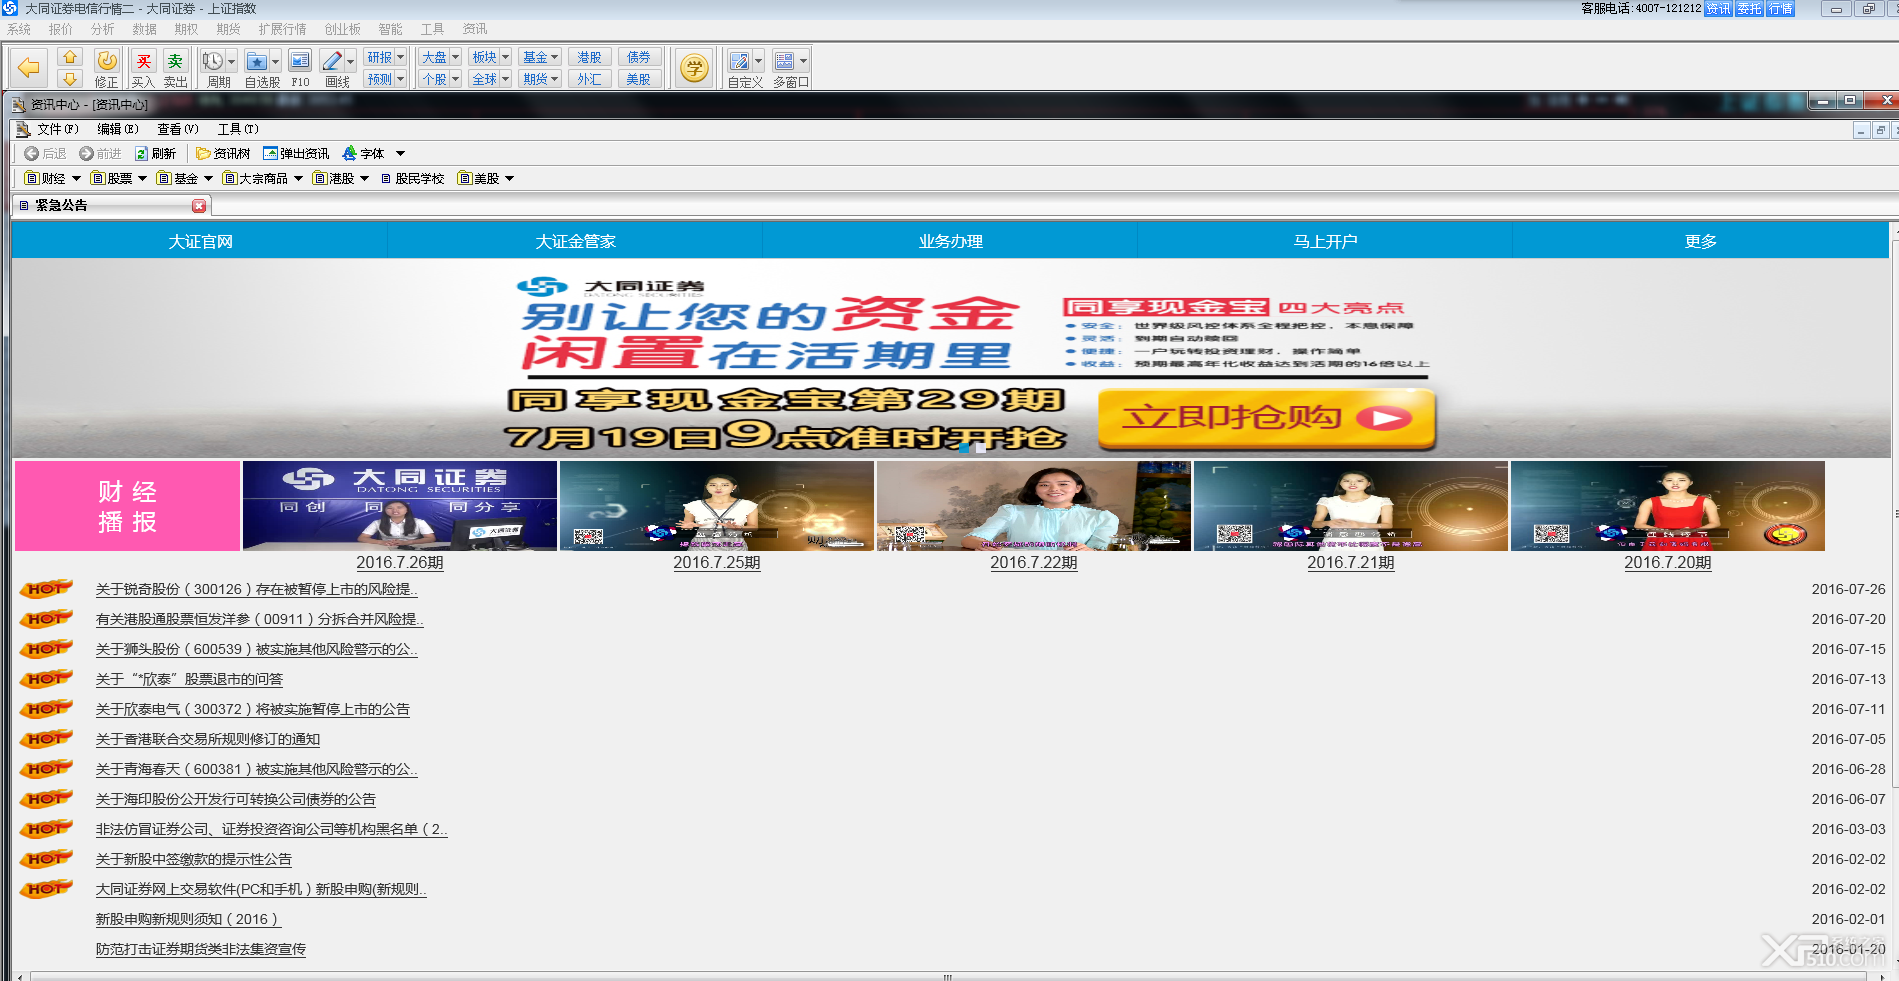1899x981 pixels.
Task: Click the 立即抢购 banner button
Action: [1266, 418]
